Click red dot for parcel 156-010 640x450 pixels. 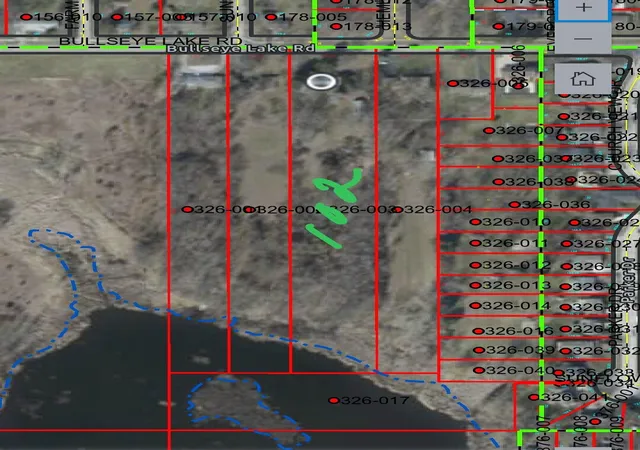point(27,17)
